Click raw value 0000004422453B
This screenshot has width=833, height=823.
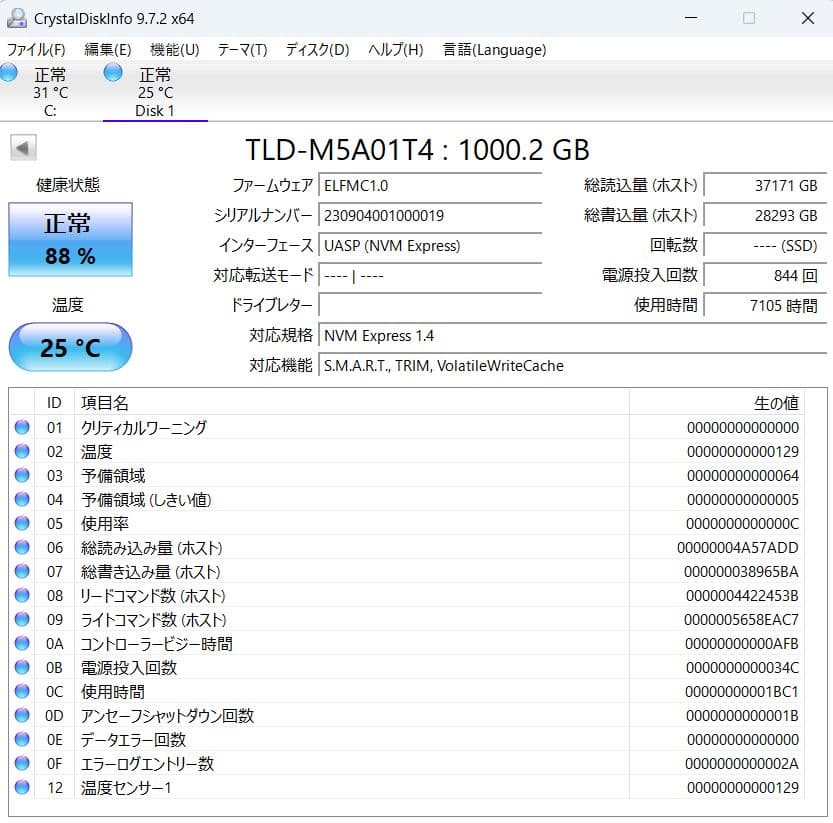pos(742,596)
